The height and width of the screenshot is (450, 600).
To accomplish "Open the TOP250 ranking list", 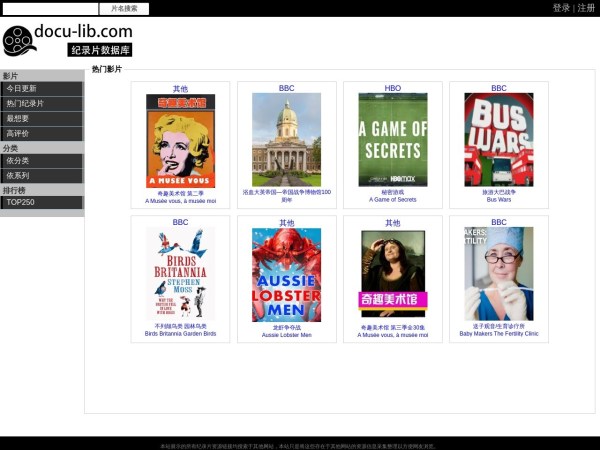I will 42,202.
